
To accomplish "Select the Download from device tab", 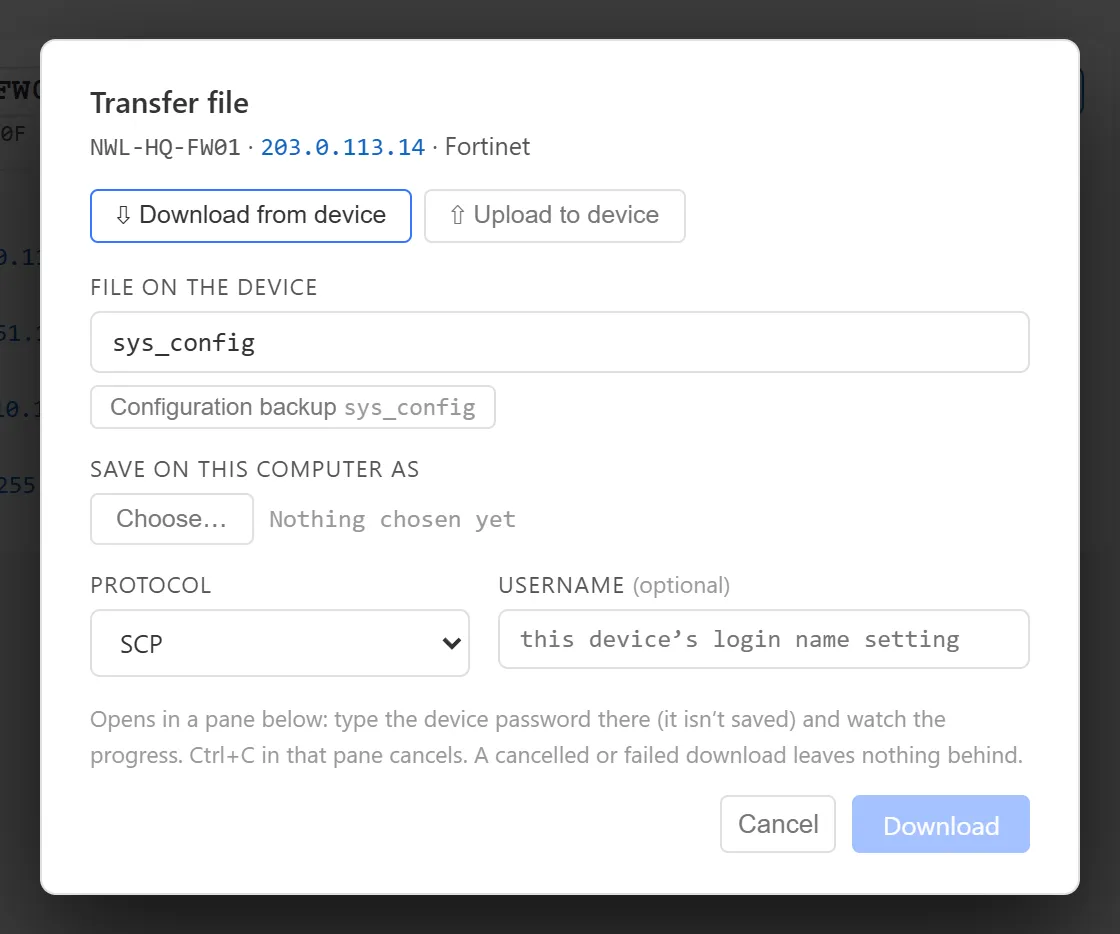I will [x=251, y=216].
